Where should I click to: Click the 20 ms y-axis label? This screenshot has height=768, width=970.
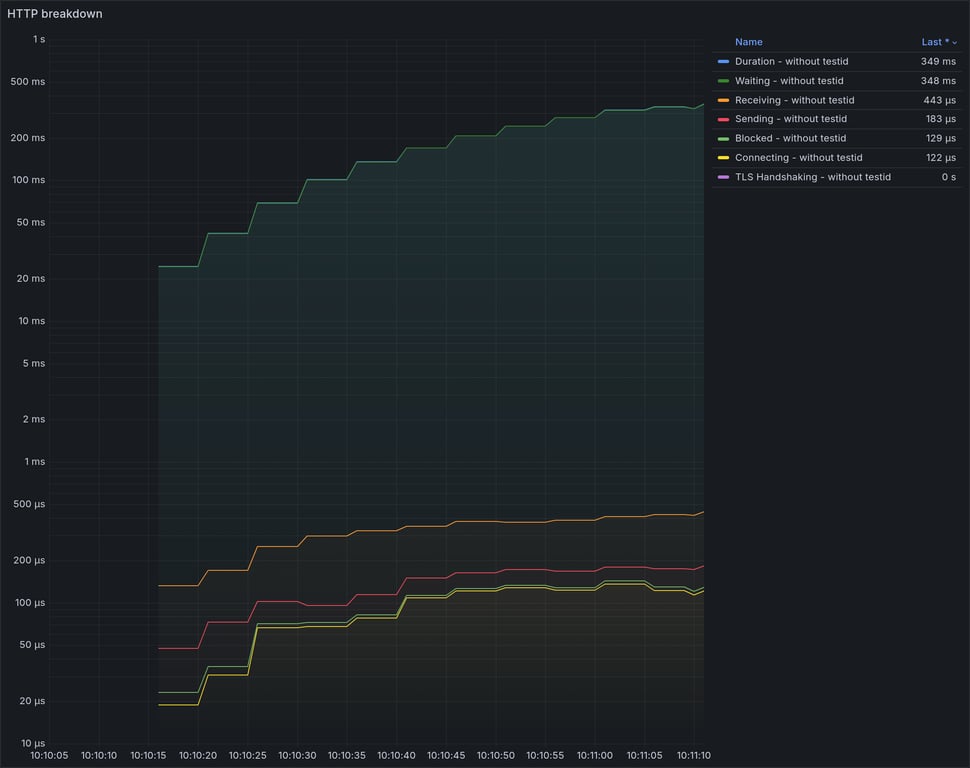pyautogui.click(x=31, y=278)
